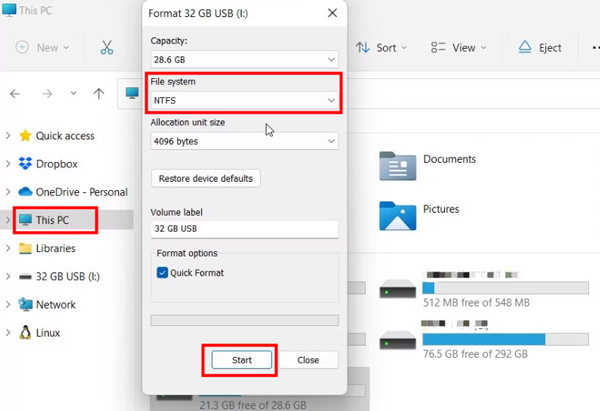Open the Sort menu in Explorer toolbar
The height and width of the screenshot is (411, 600).
pyautogui.click(x=381, y=48)
